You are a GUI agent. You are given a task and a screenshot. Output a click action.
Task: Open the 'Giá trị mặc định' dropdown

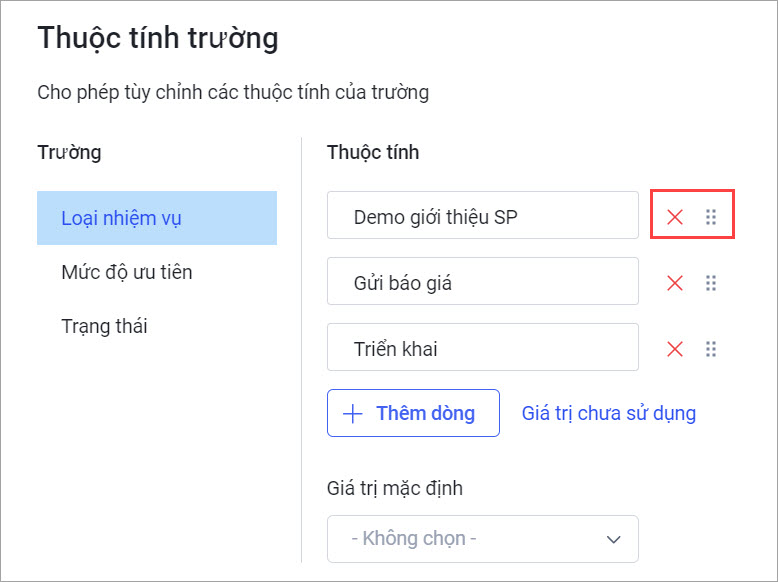pyautogui.click(x=483, y=538)
